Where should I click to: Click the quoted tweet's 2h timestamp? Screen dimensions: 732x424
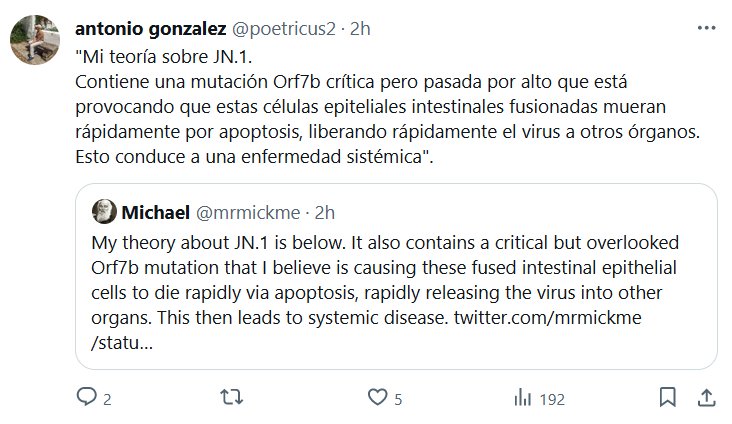[x=324, y=212]
